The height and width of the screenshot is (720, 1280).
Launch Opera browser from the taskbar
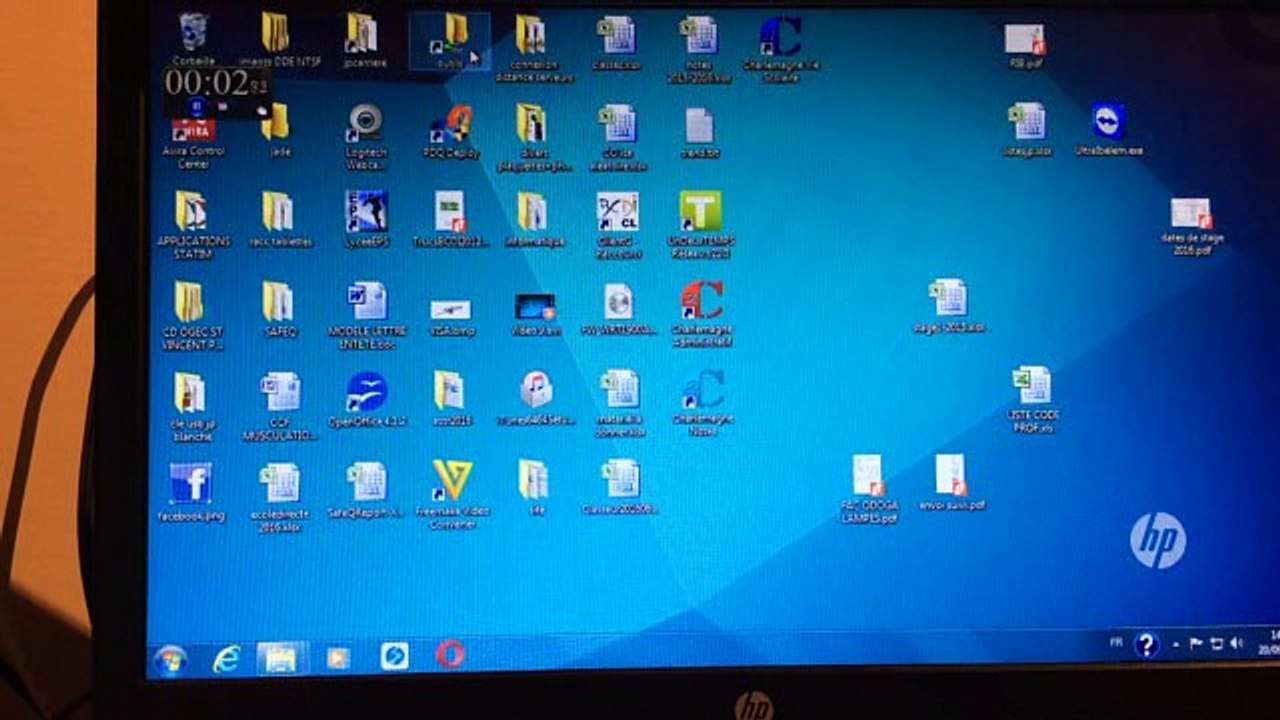pyautogui.click(x=450, y=654)
